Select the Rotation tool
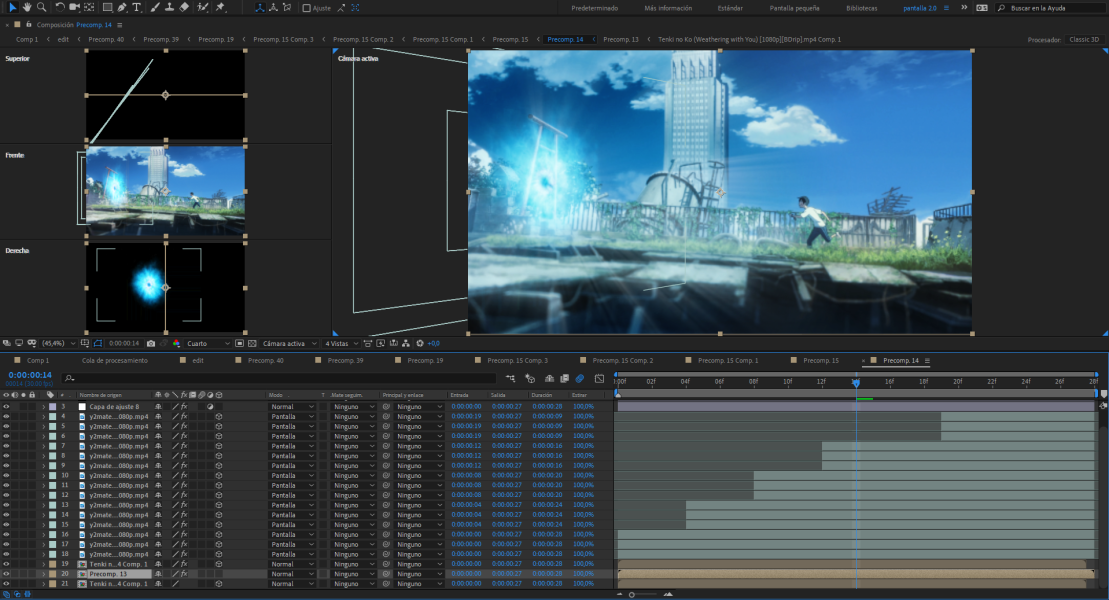This screenshot has height=600, width=1109. [59, 7]
